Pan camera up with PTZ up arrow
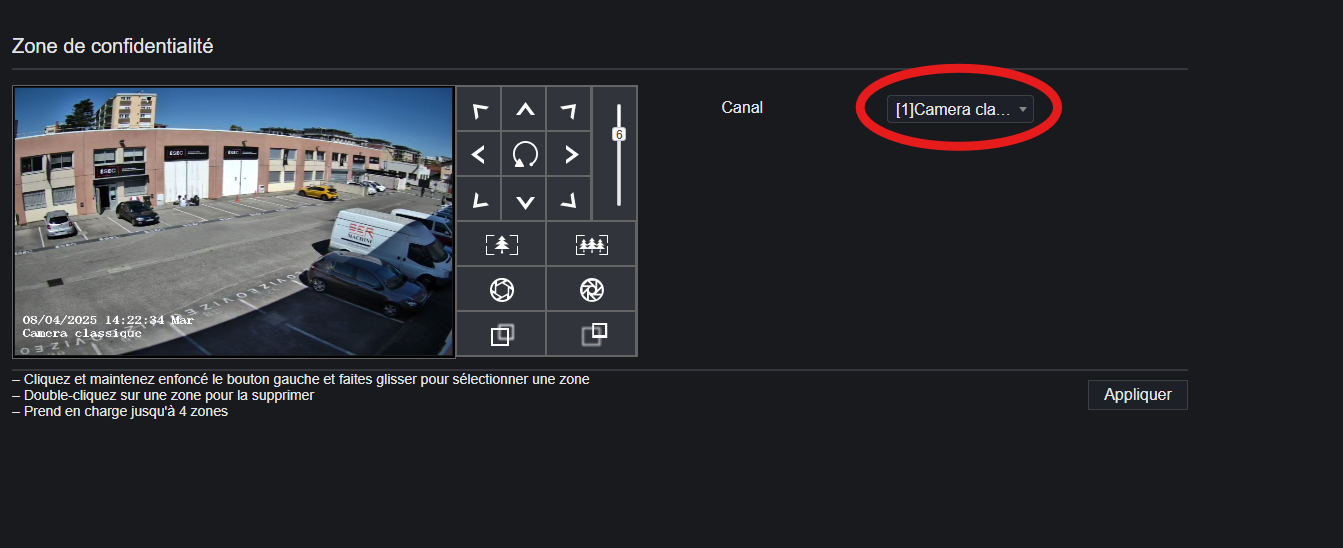 click(524, 109)
